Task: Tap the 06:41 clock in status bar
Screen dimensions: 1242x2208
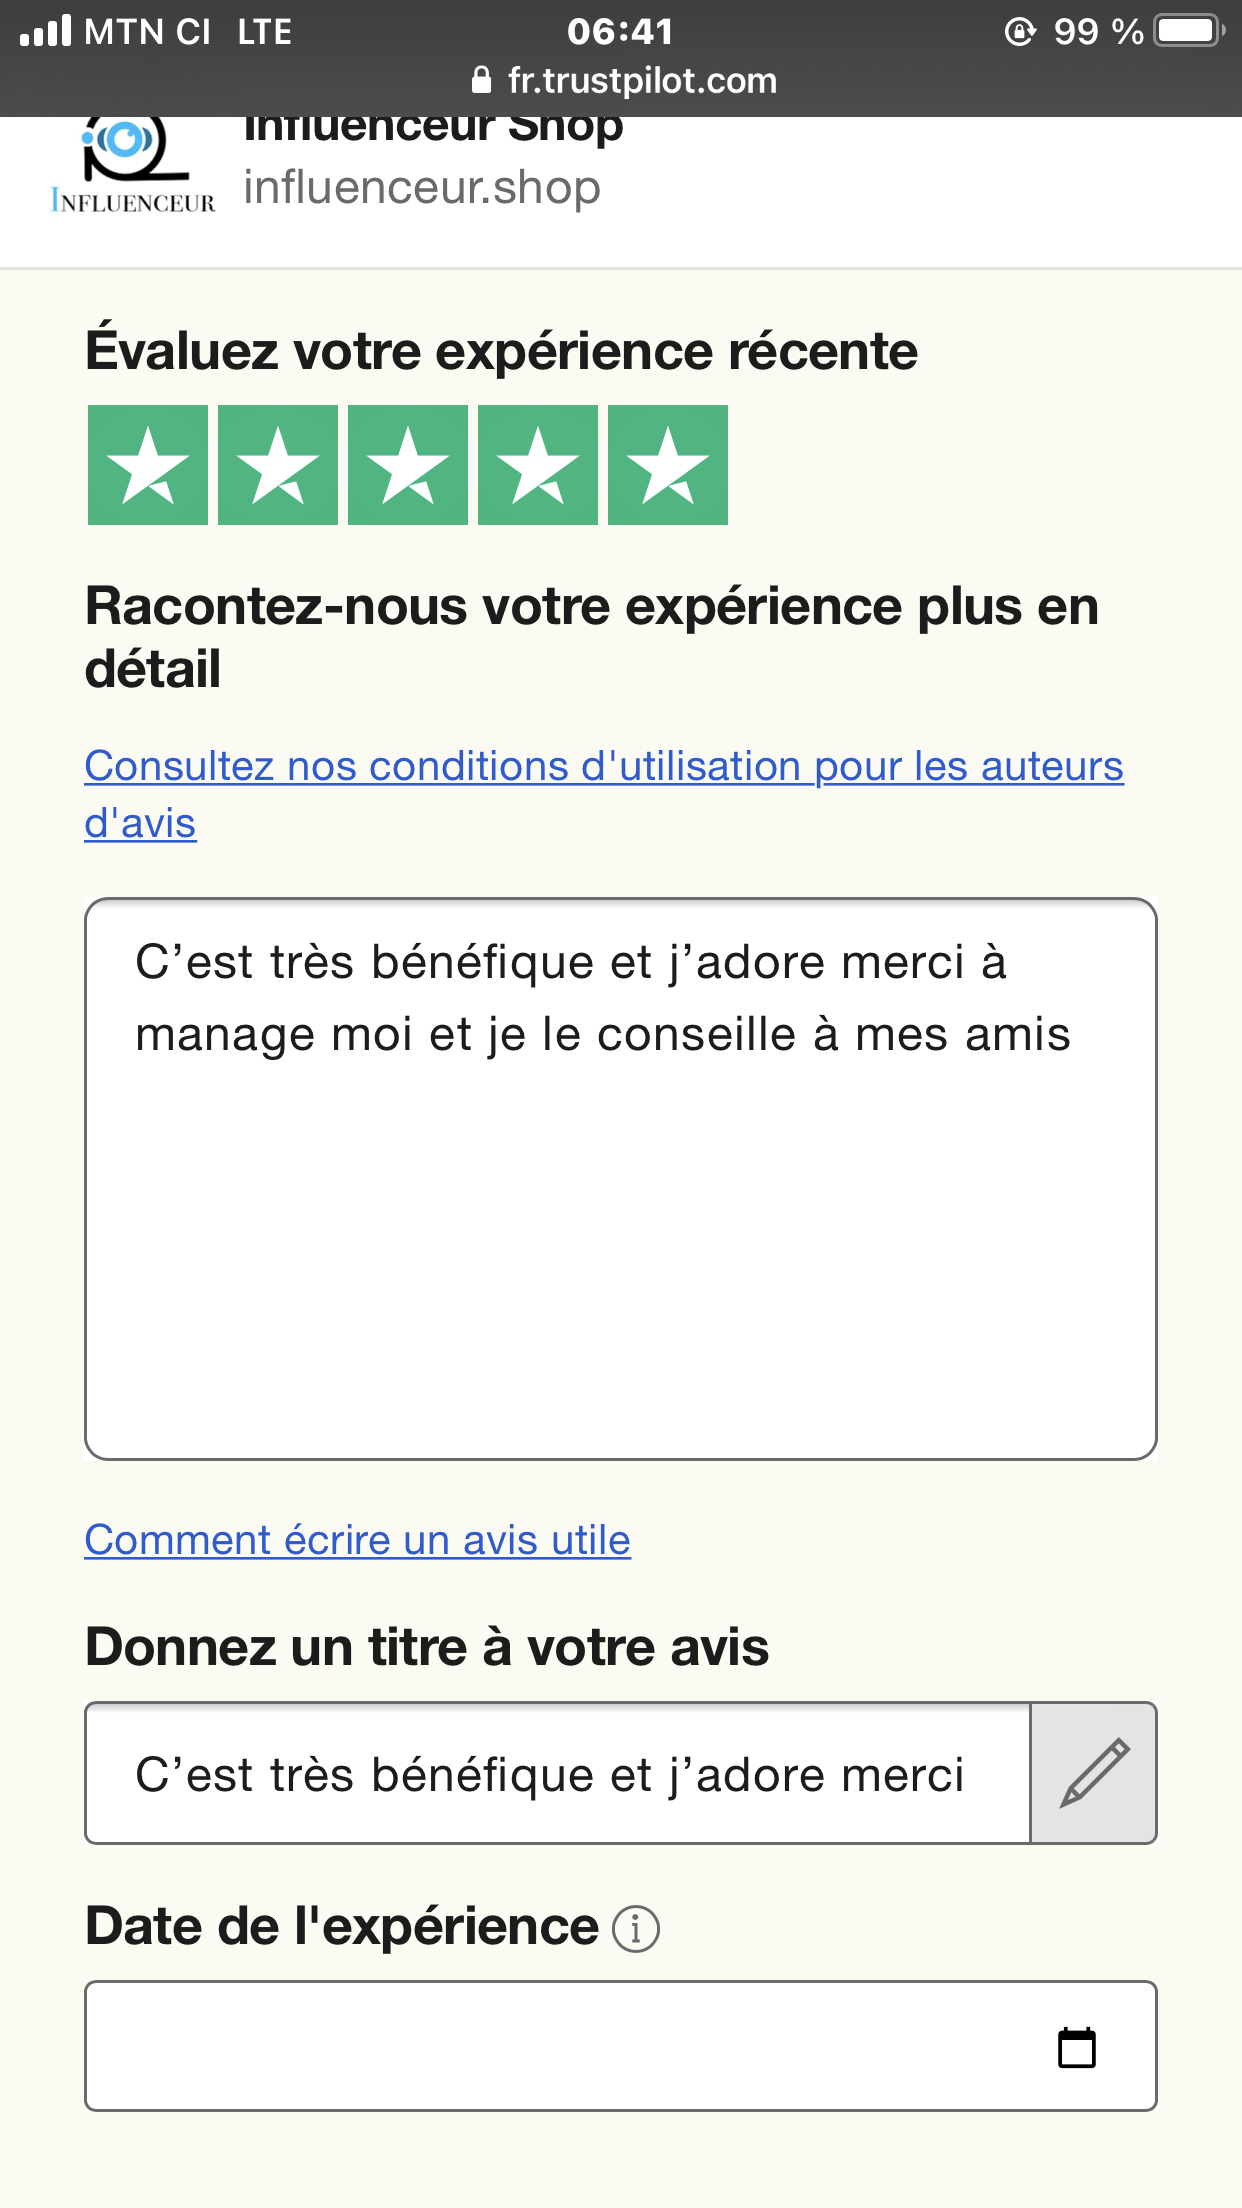Action: (x=620, y=32)
